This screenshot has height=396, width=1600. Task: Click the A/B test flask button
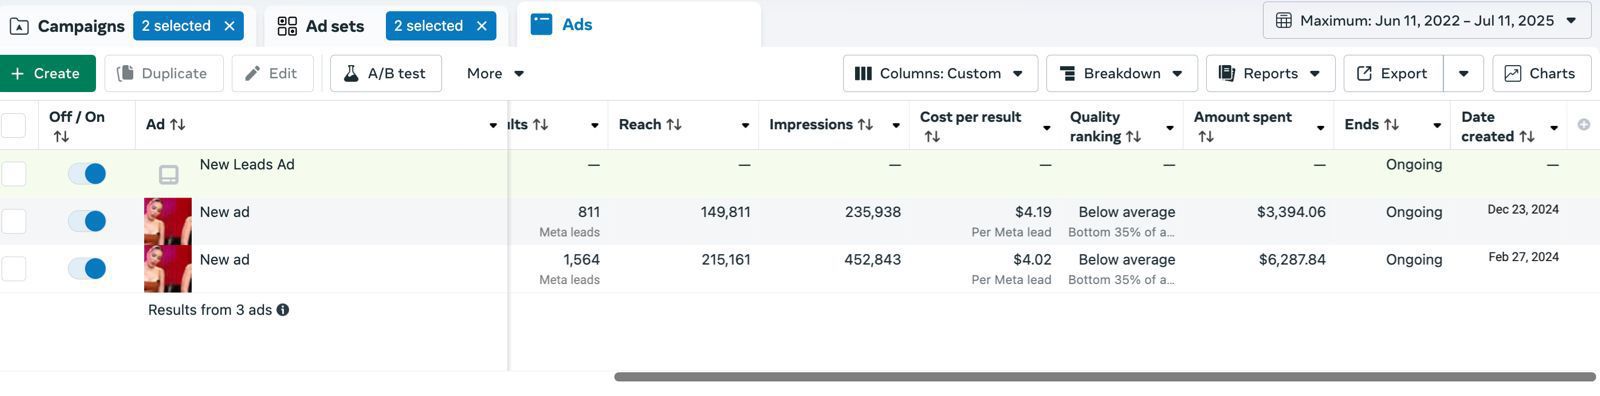tap(386, 73)
